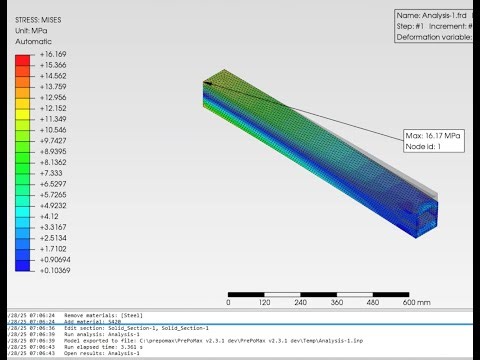Click the red top legend color band

pos(22,60)
